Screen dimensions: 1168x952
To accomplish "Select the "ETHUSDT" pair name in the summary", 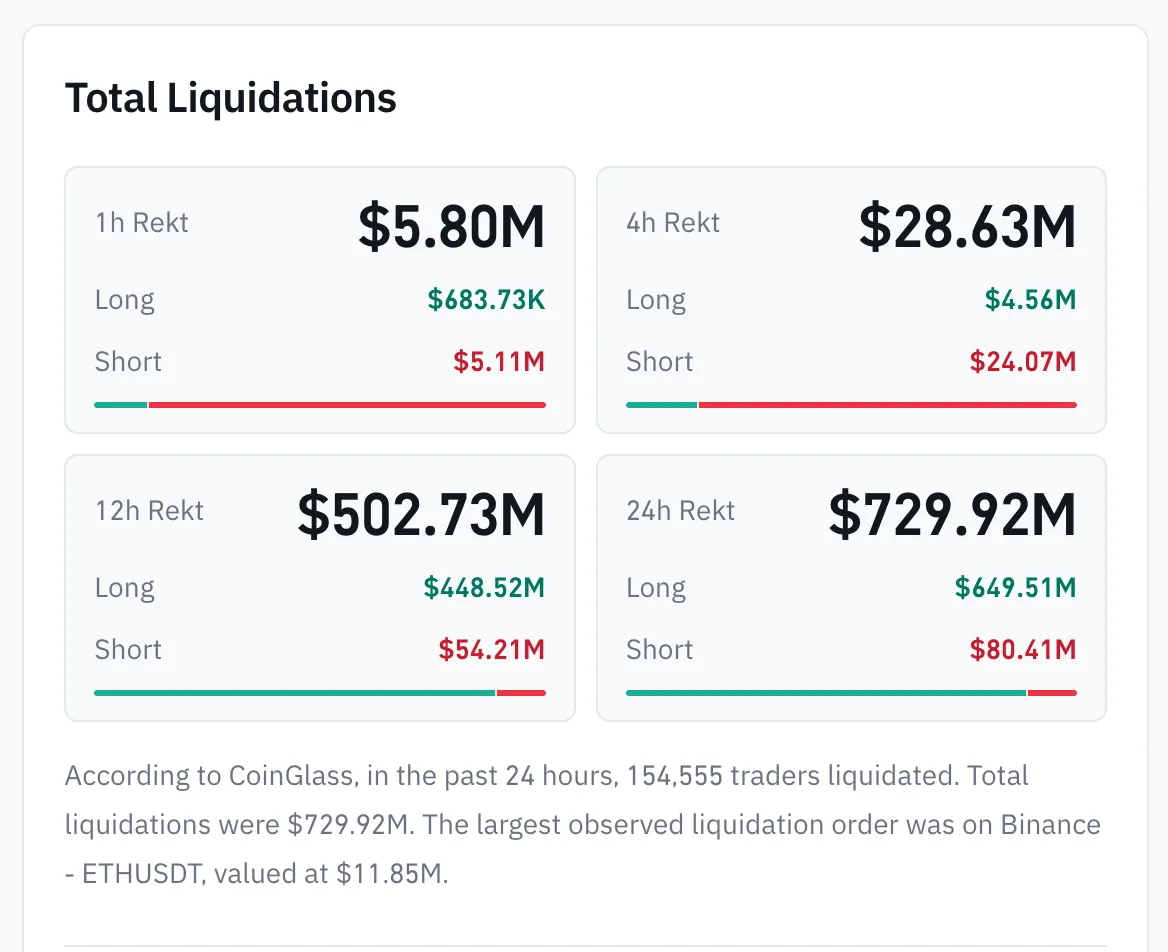I will click(142, 874).
